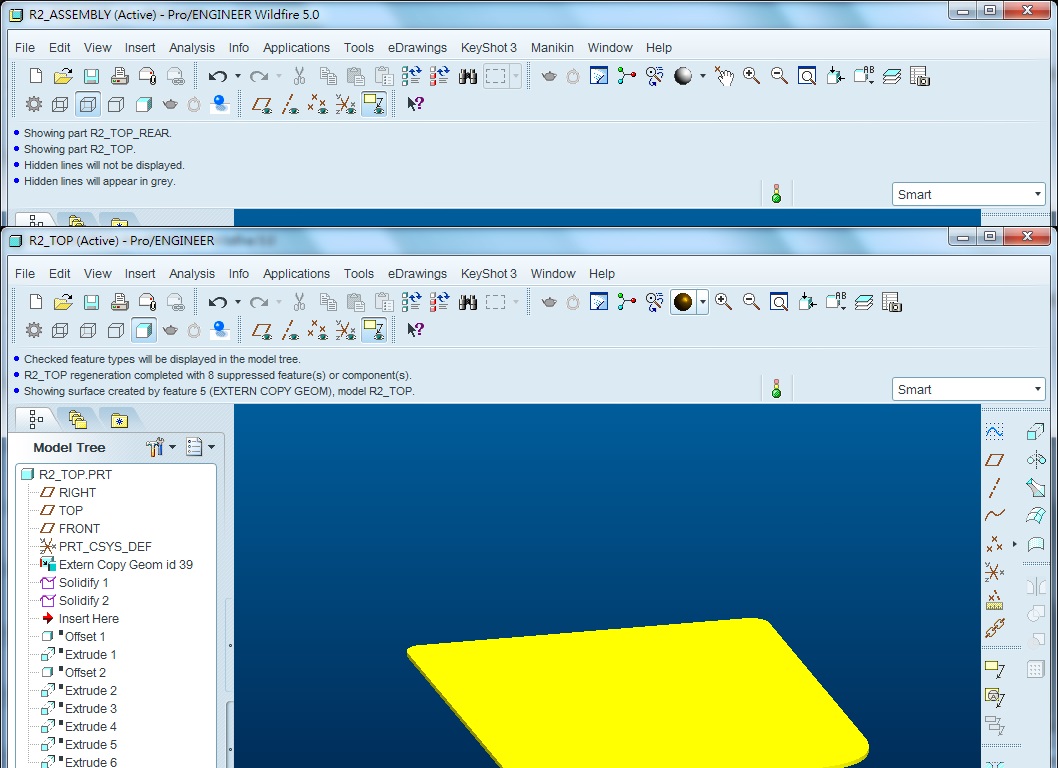The width and height of the screenshot is (1058, 768).
Task: Click Open file icon in R2_TOP window
Action: pos(63,302)
